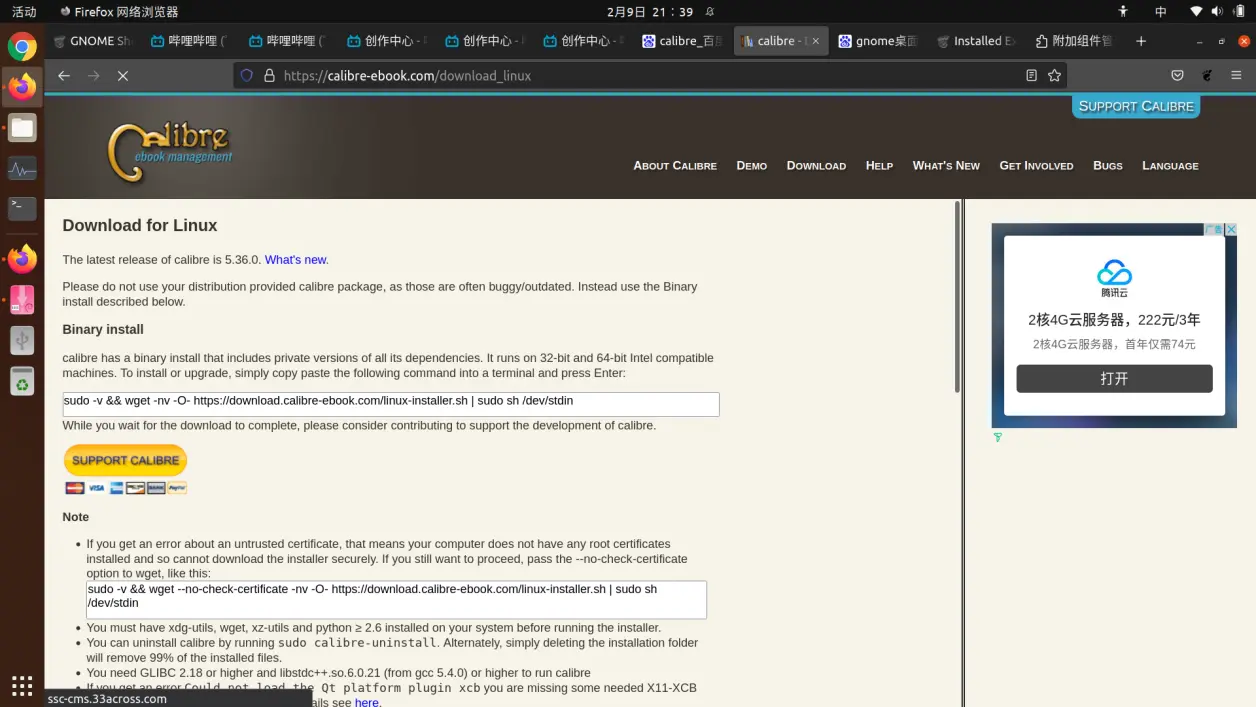Click the tracking protection shield icon
The height and width of the screenshot is (707, 1256).
point(247,75)
